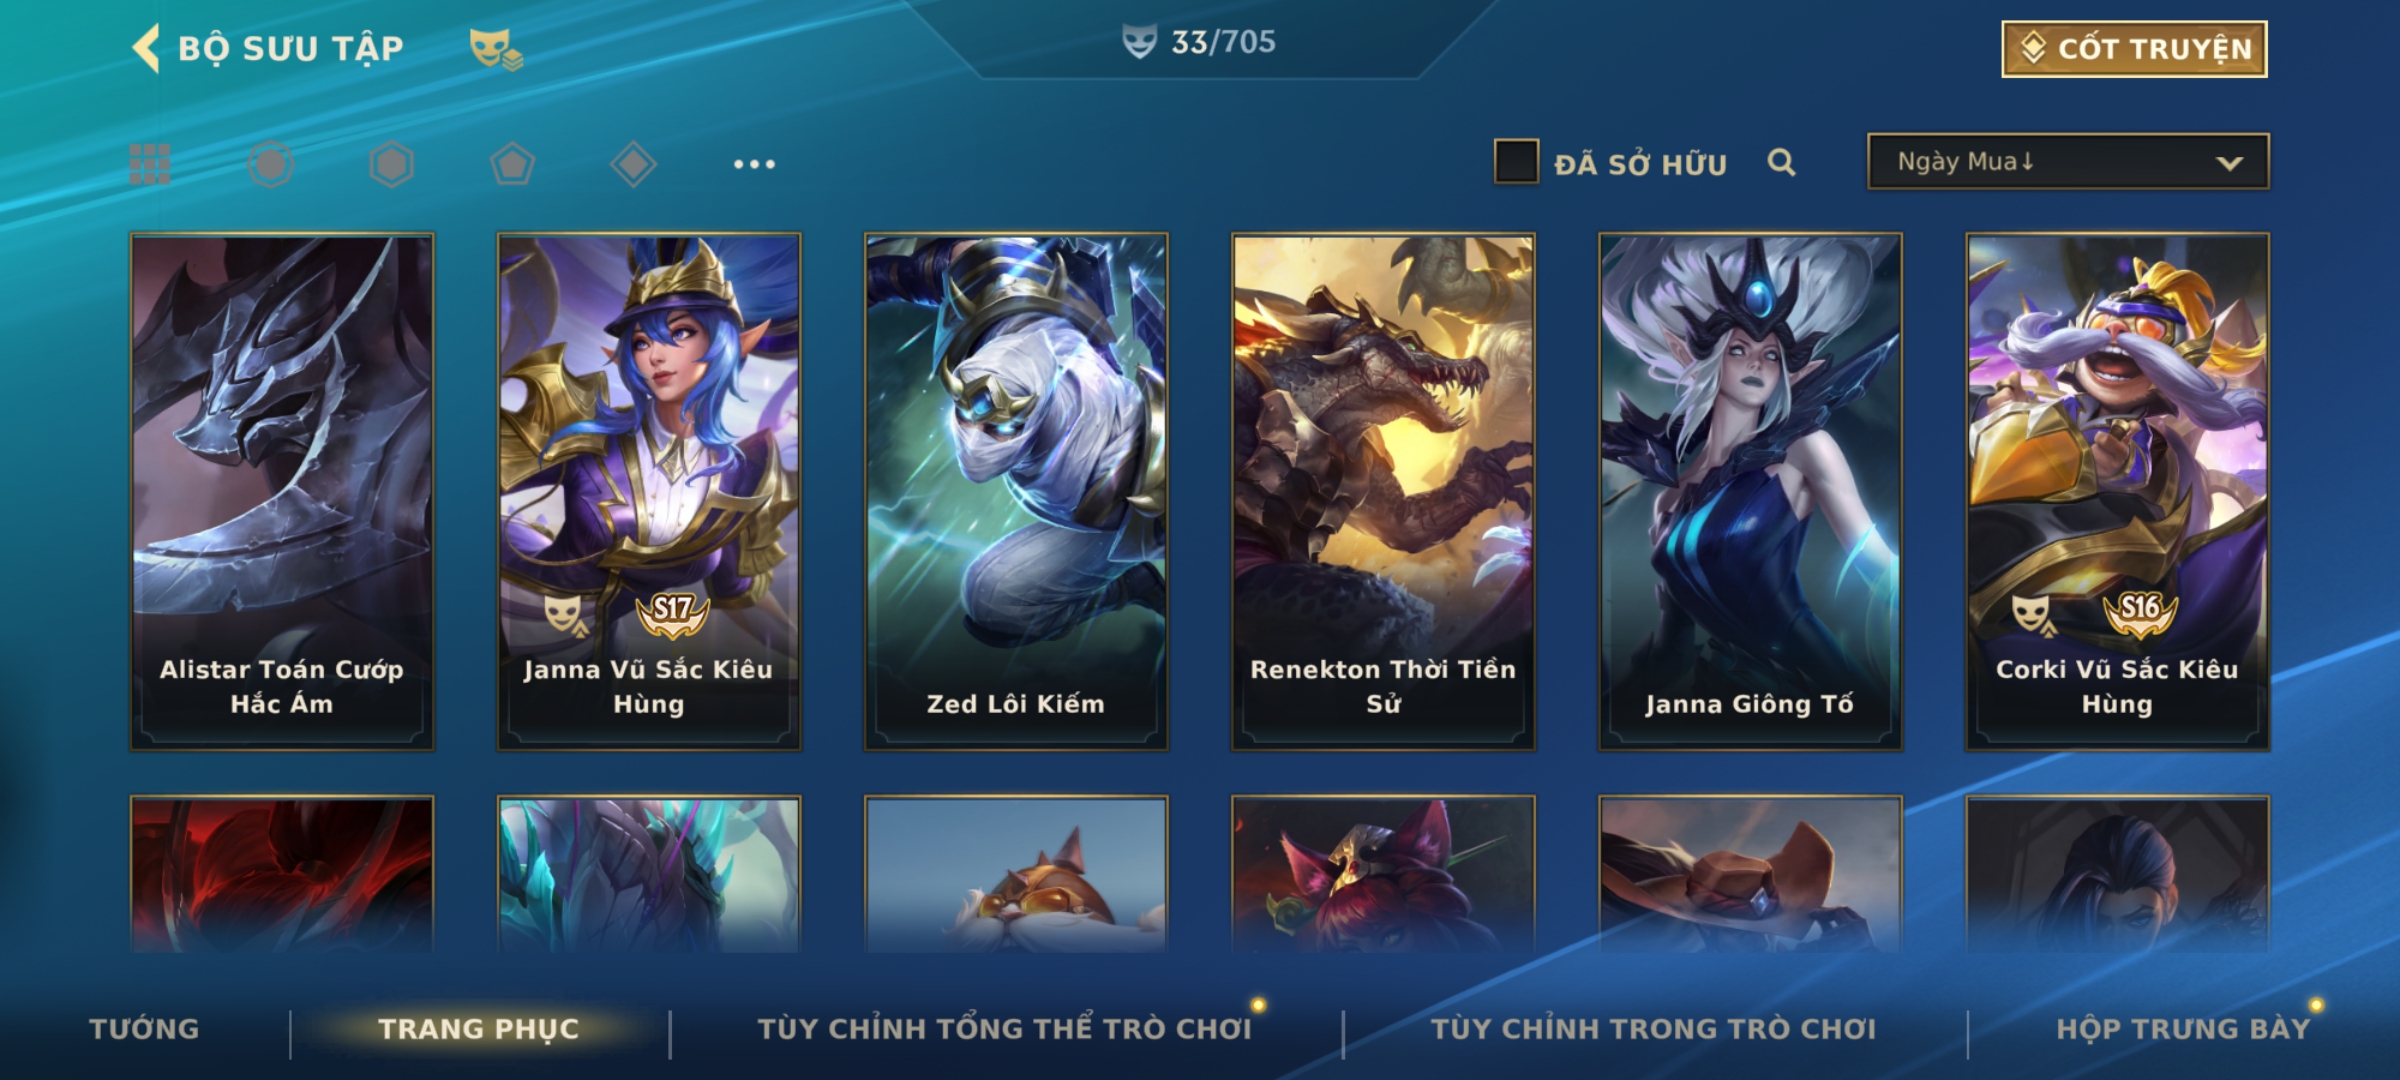The width and height of the screenshot is (2400, 1080).
Task: Click the search magnifier icon
Action: pyautogui.click(x=1781, y=162)
